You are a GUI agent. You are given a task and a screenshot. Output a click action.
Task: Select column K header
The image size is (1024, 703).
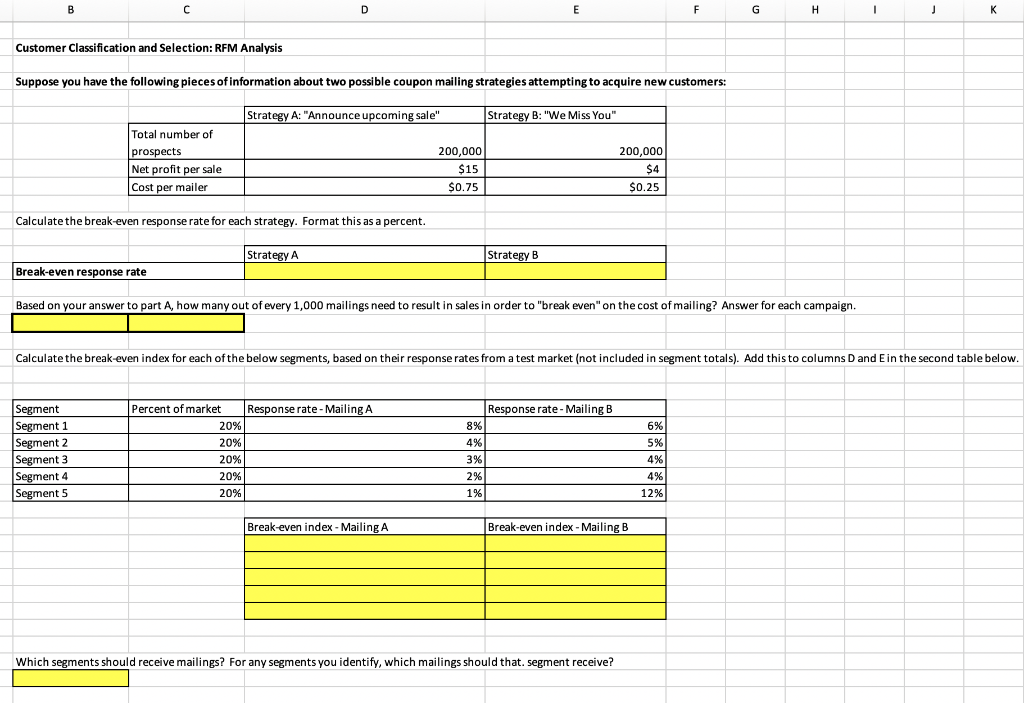click(993, 10)
